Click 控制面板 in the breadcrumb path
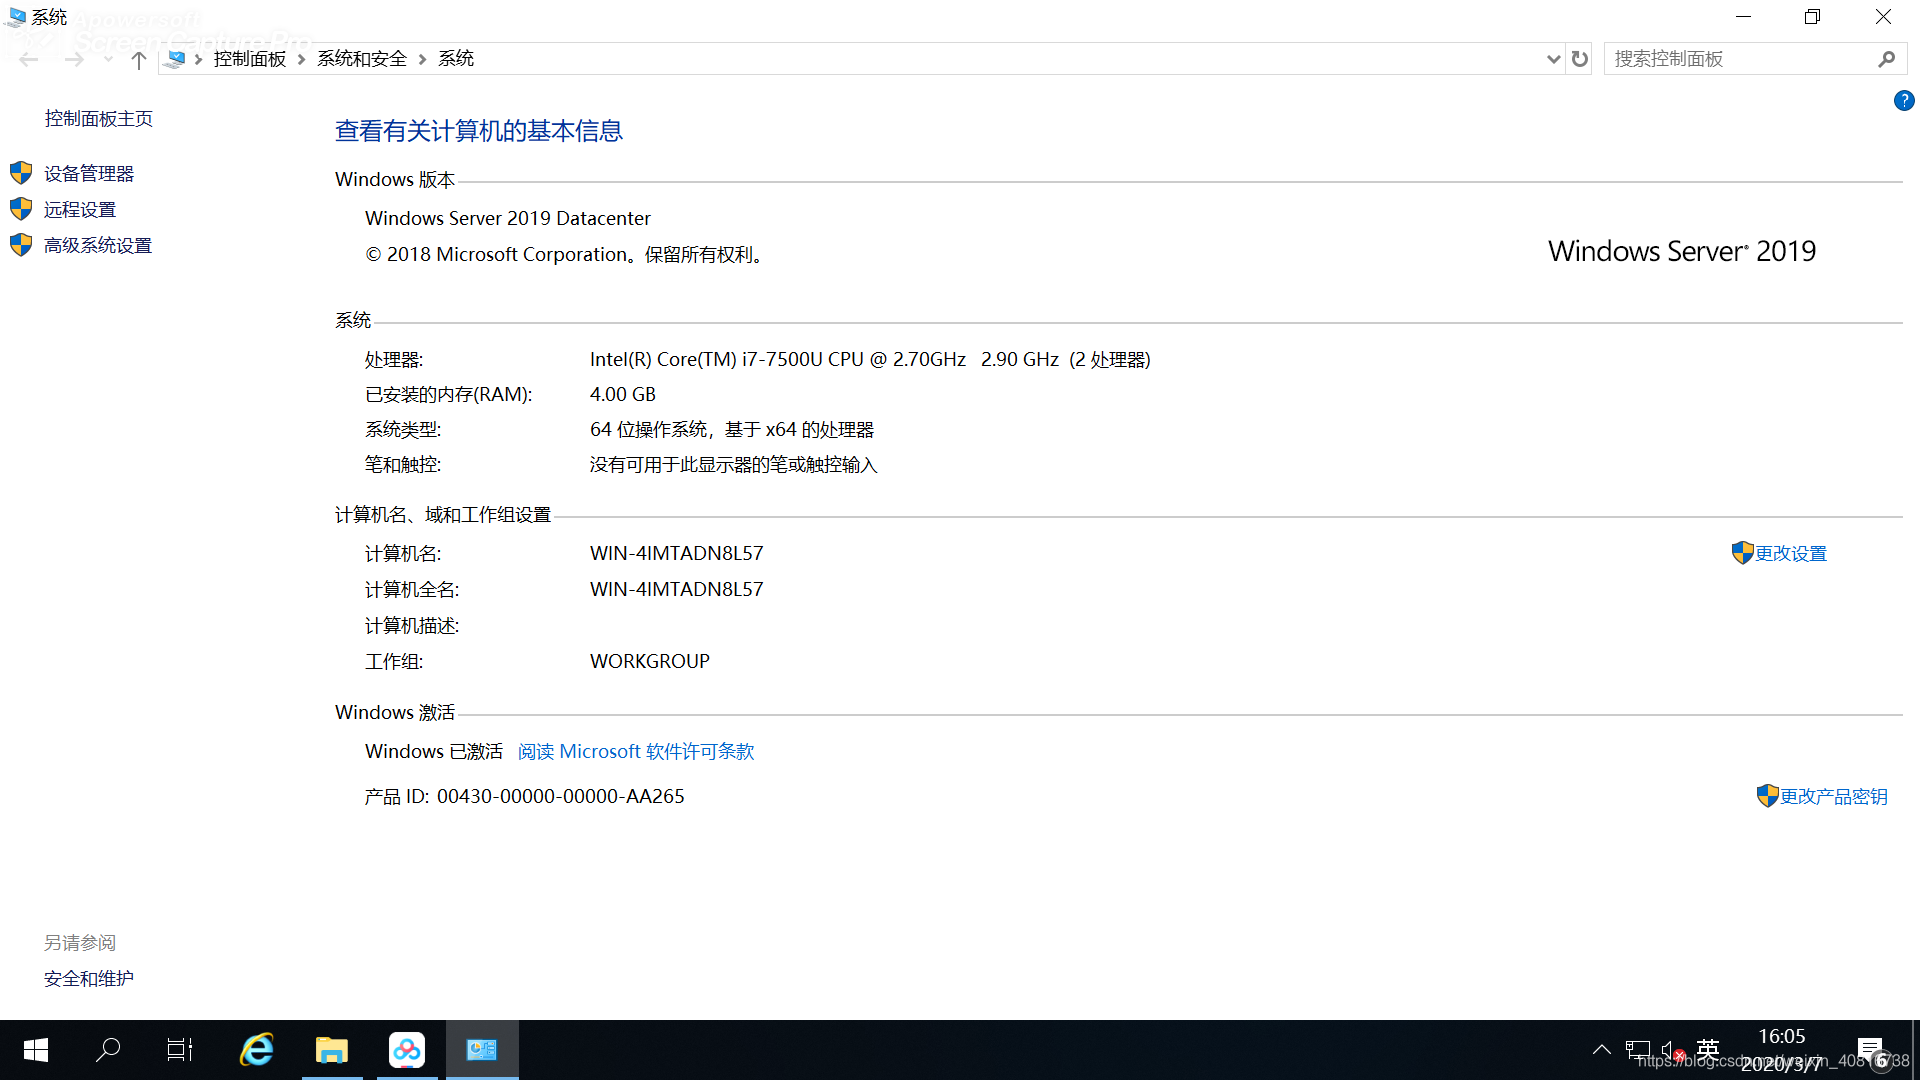Image resolution: width=1920 pixels, height=1080 pixels. (250, 59)
